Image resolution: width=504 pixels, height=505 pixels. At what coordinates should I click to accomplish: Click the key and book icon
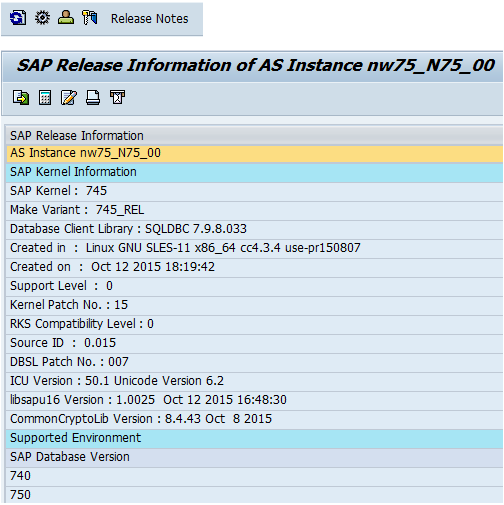tap(90, 18)
